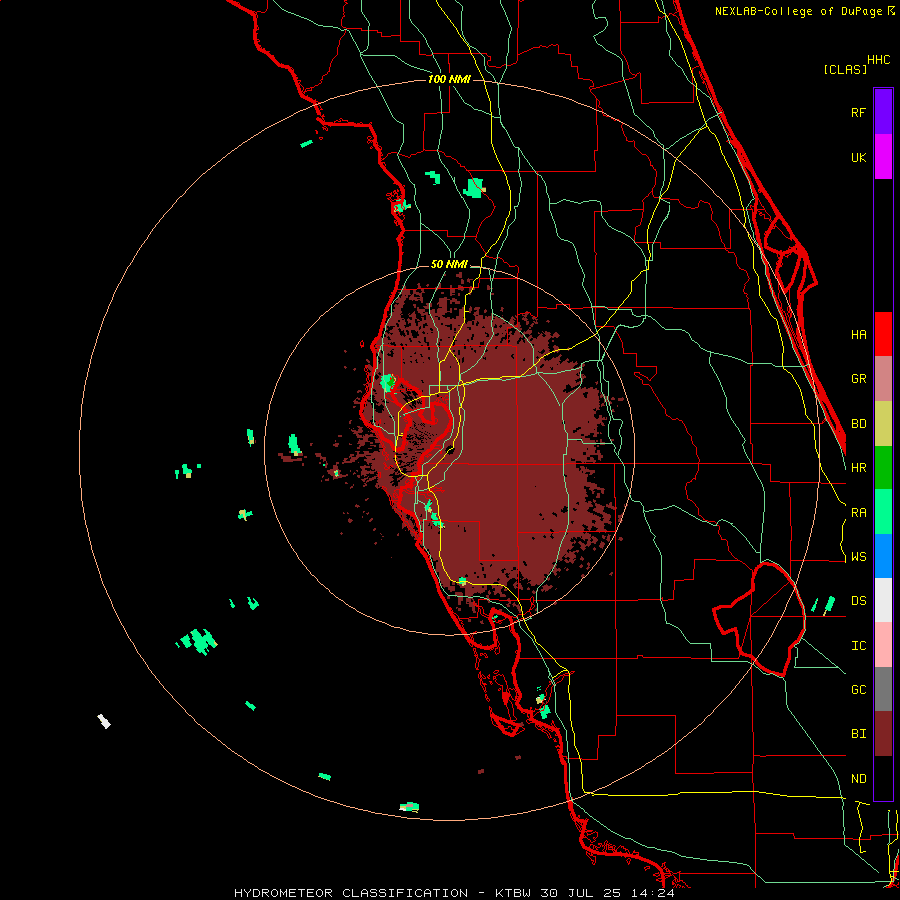Click the "IC" legend label
This screenshot has height=900, width=900.
point(858,646)
